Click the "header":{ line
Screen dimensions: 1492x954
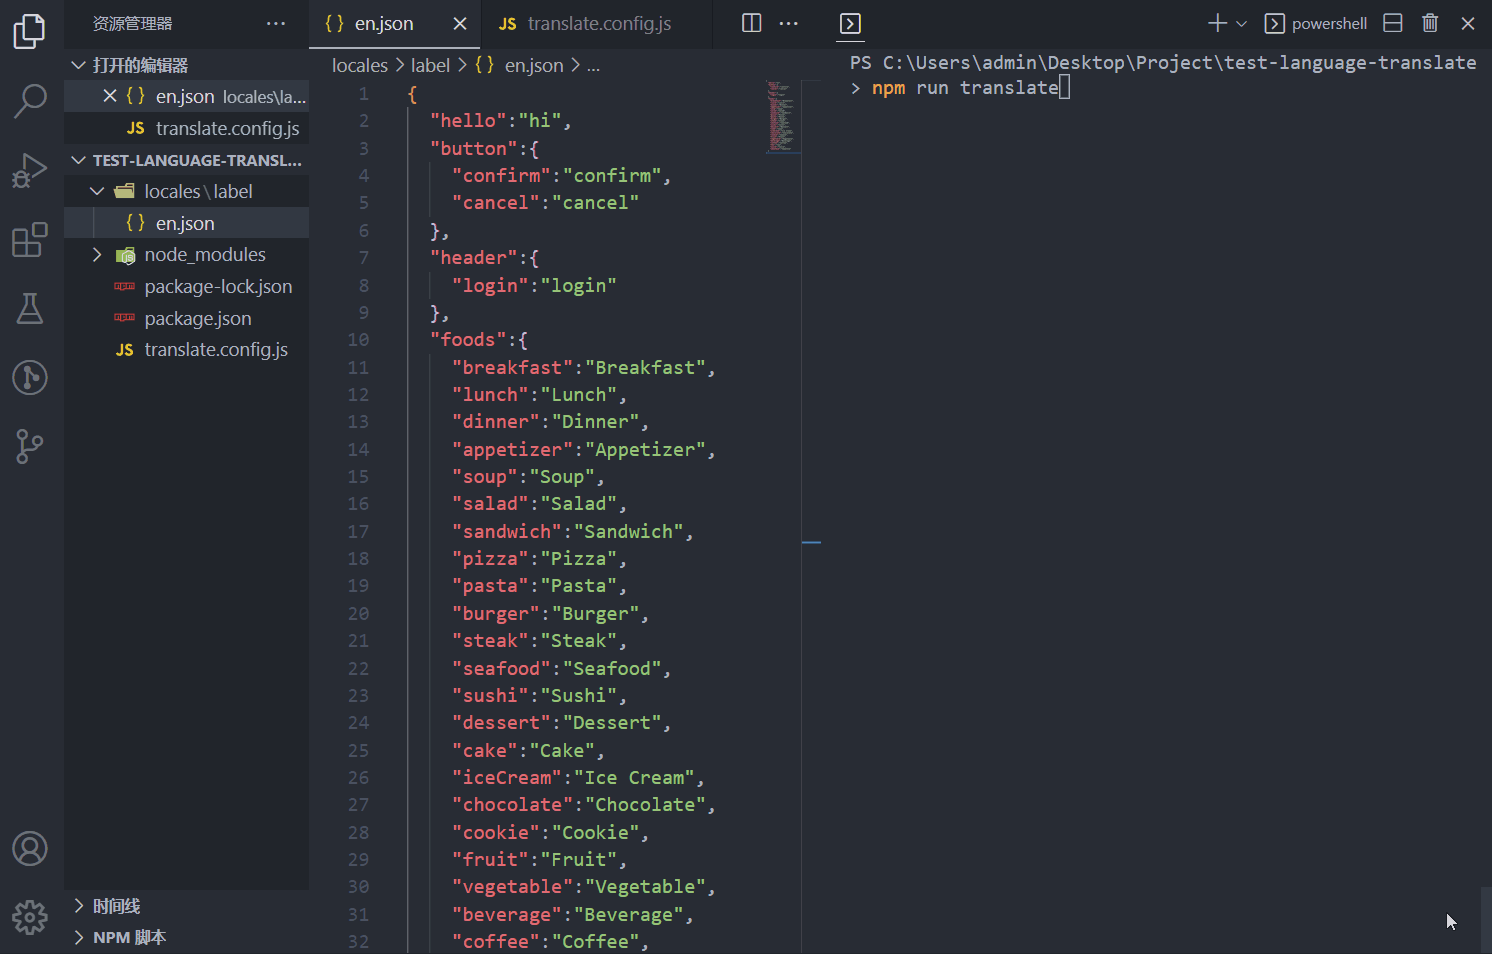tap(484, 258)
